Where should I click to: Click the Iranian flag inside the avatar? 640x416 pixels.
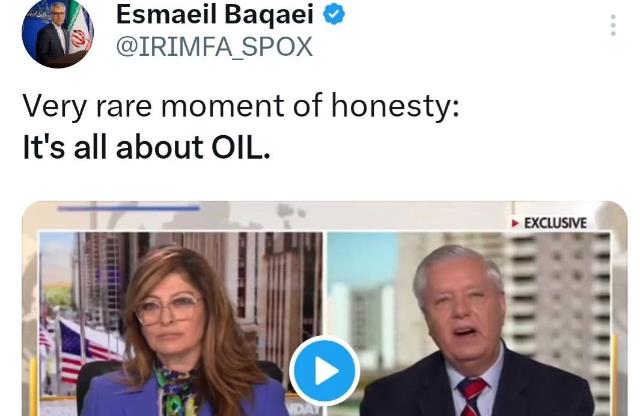80,29
